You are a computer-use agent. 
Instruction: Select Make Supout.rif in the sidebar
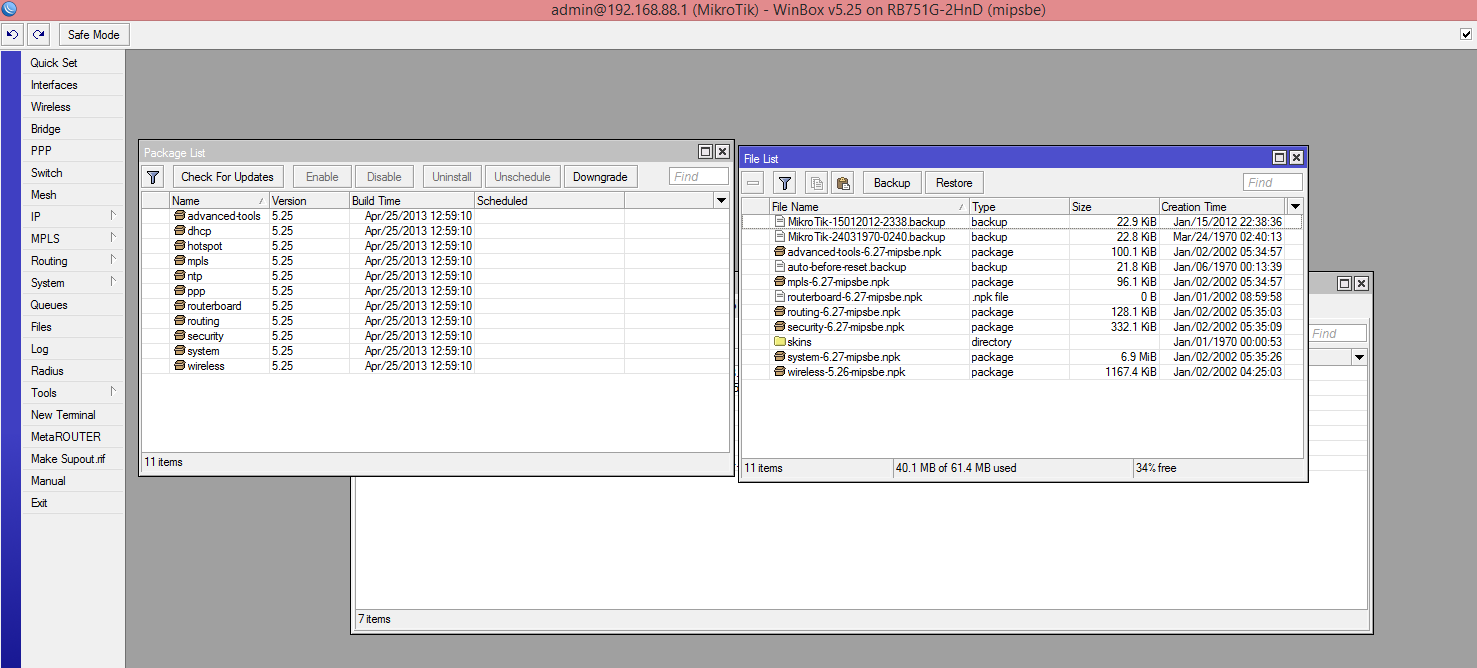74,459
